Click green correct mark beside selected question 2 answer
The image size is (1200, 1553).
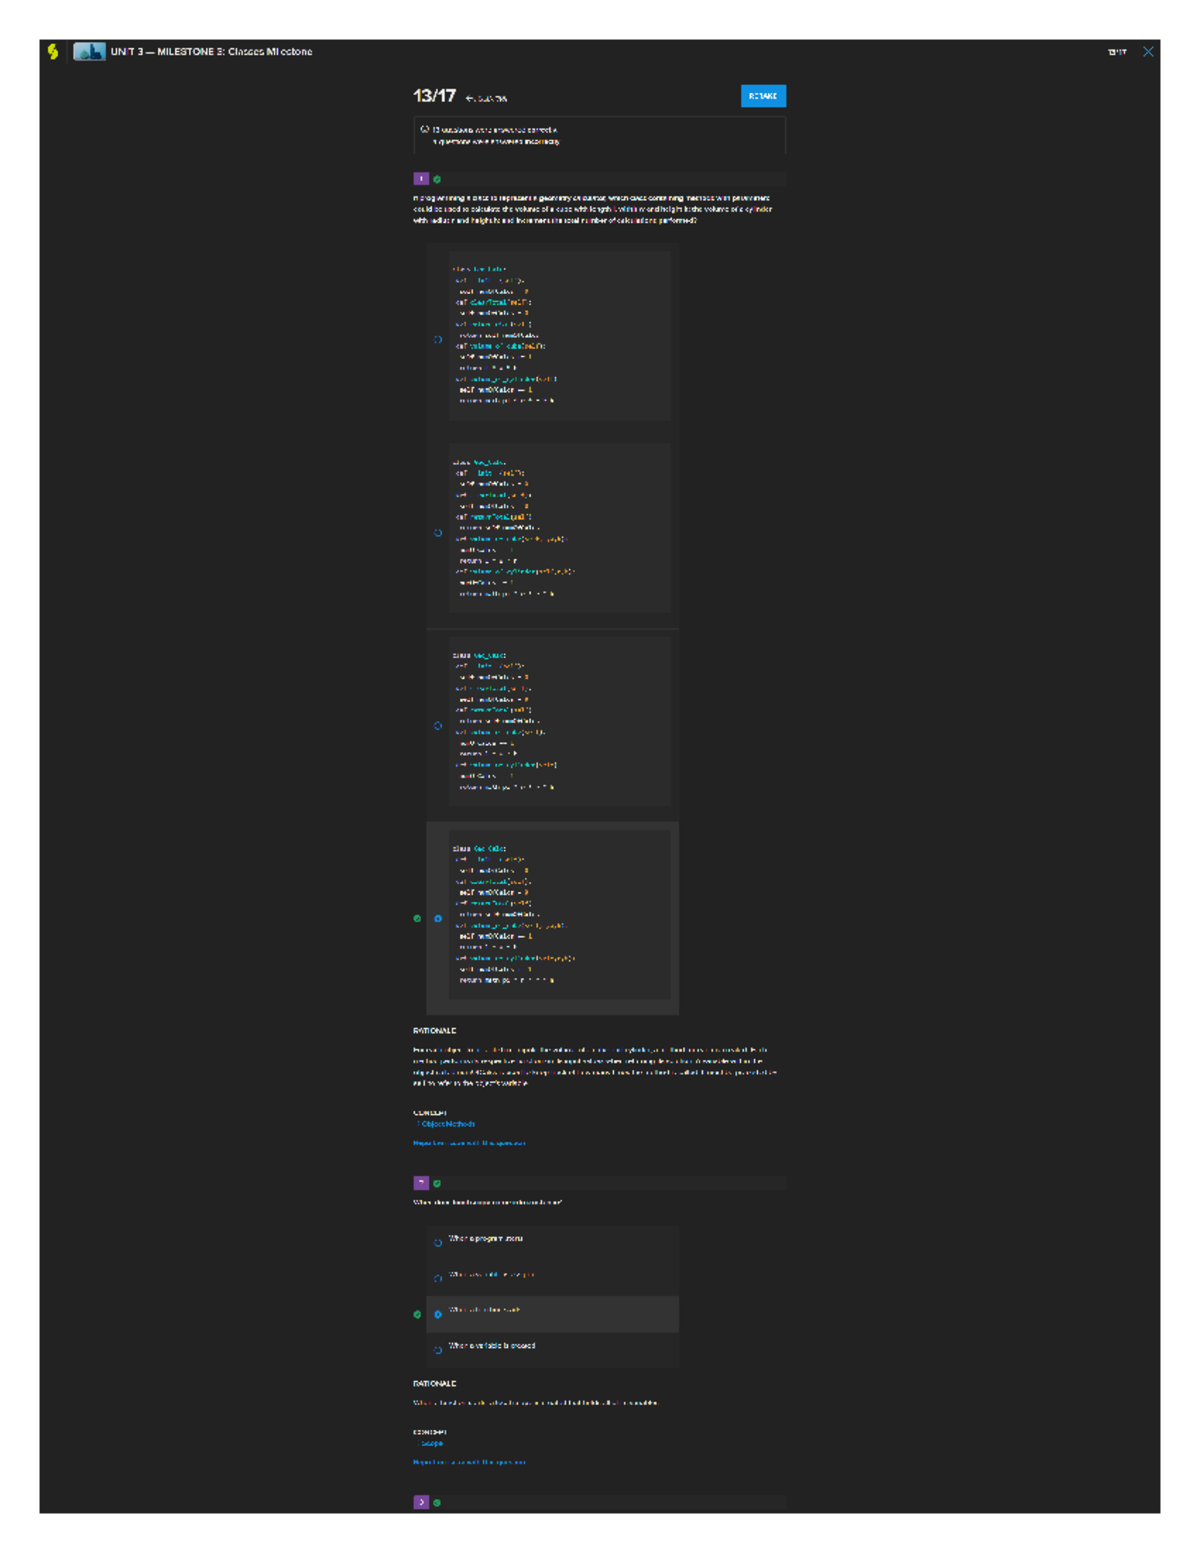(x=417, y=1314)
